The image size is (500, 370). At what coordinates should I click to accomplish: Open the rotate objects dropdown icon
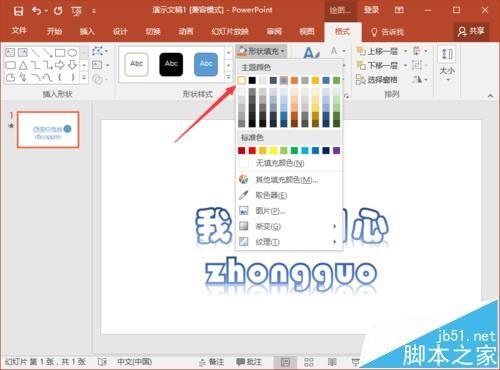click(419, 80)
